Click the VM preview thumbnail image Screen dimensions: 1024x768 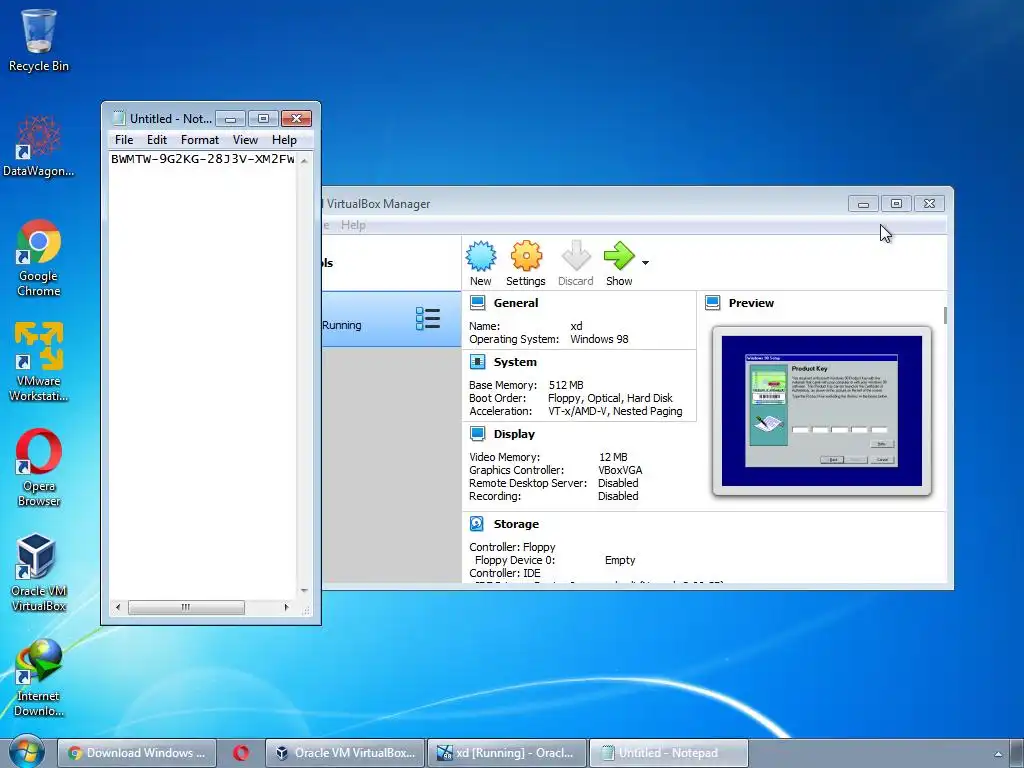pyautogui.click(x=822, y=411)
